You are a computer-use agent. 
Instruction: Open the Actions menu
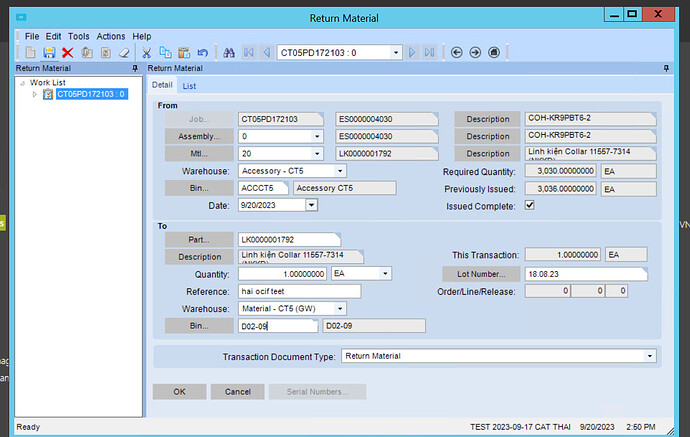click(111, 36)
